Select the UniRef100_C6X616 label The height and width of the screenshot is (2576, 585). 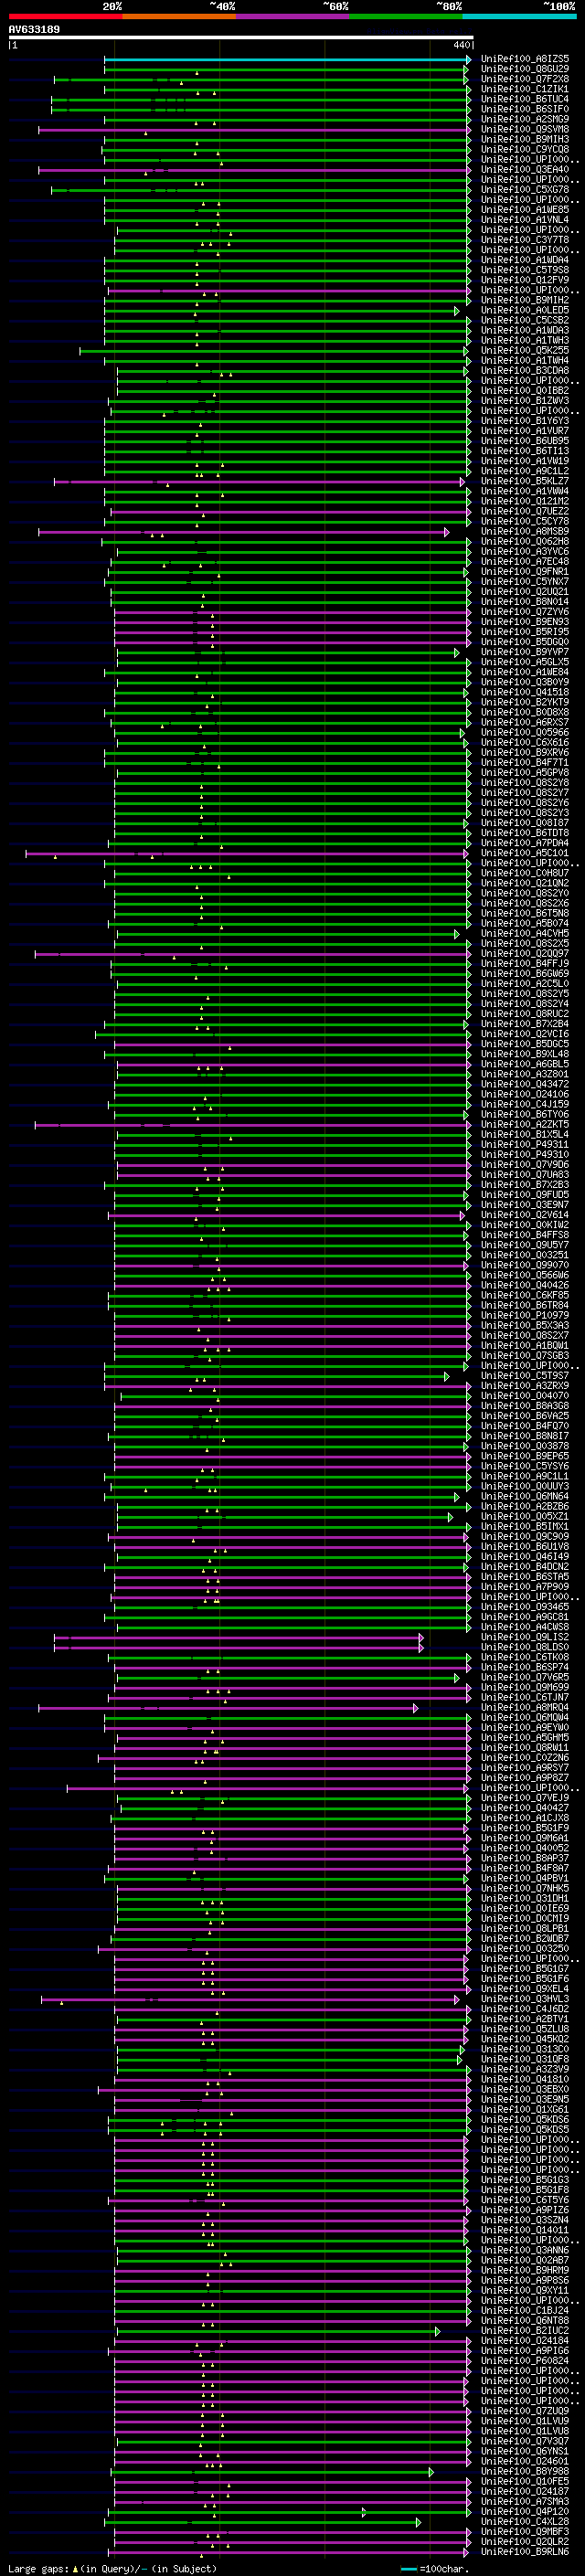[525, 743]
